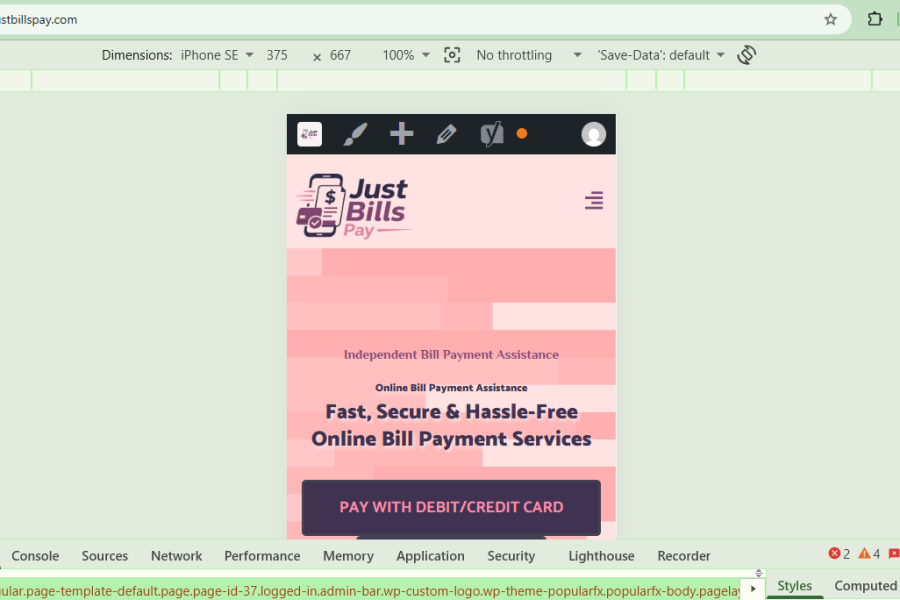900x600 pixels.
Task: Open the browser extensions puzzle icon
Action: (874, 19)
